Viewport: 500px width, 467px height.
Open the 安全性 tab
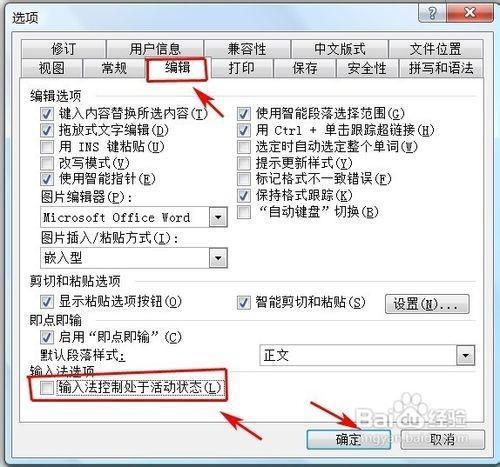pyautogui.click(x=367, y=69)
